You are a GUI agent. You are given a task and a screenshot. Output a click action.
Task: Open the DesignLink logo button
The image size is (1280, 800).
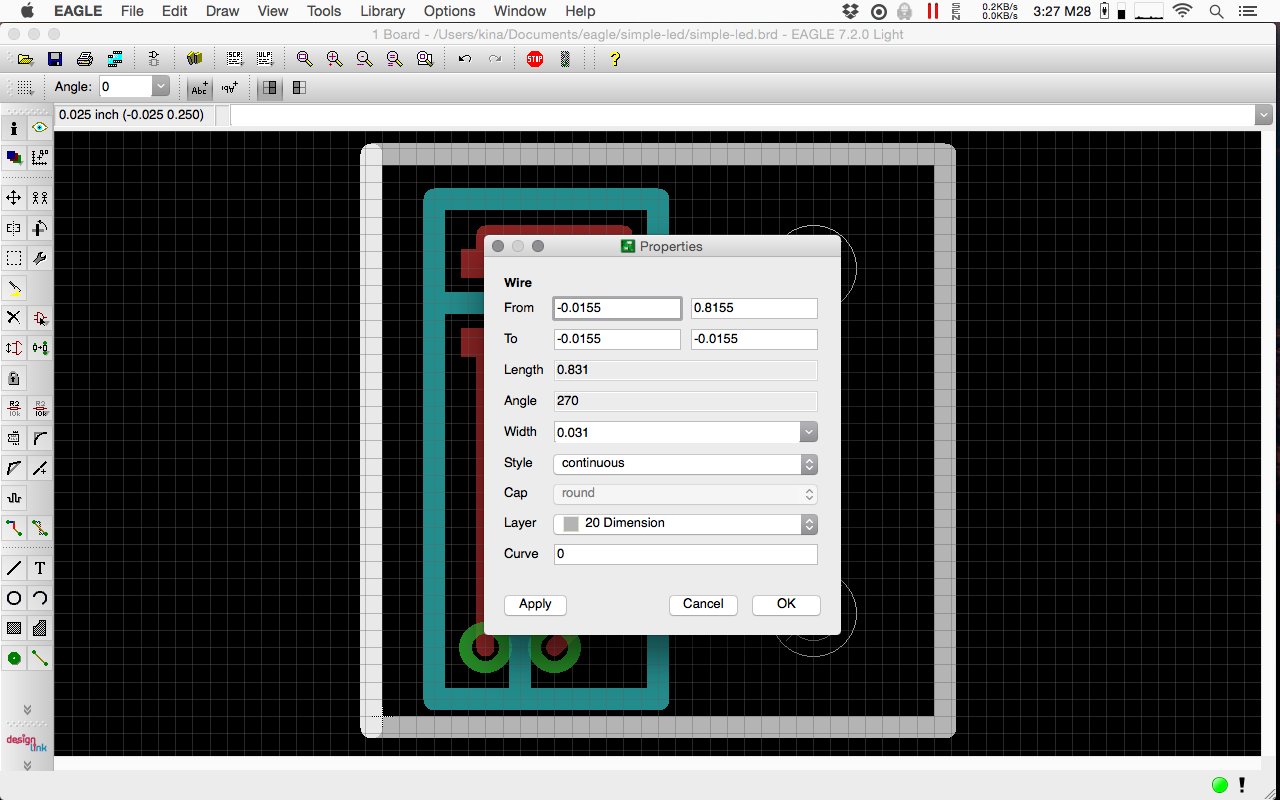point(27,743)
